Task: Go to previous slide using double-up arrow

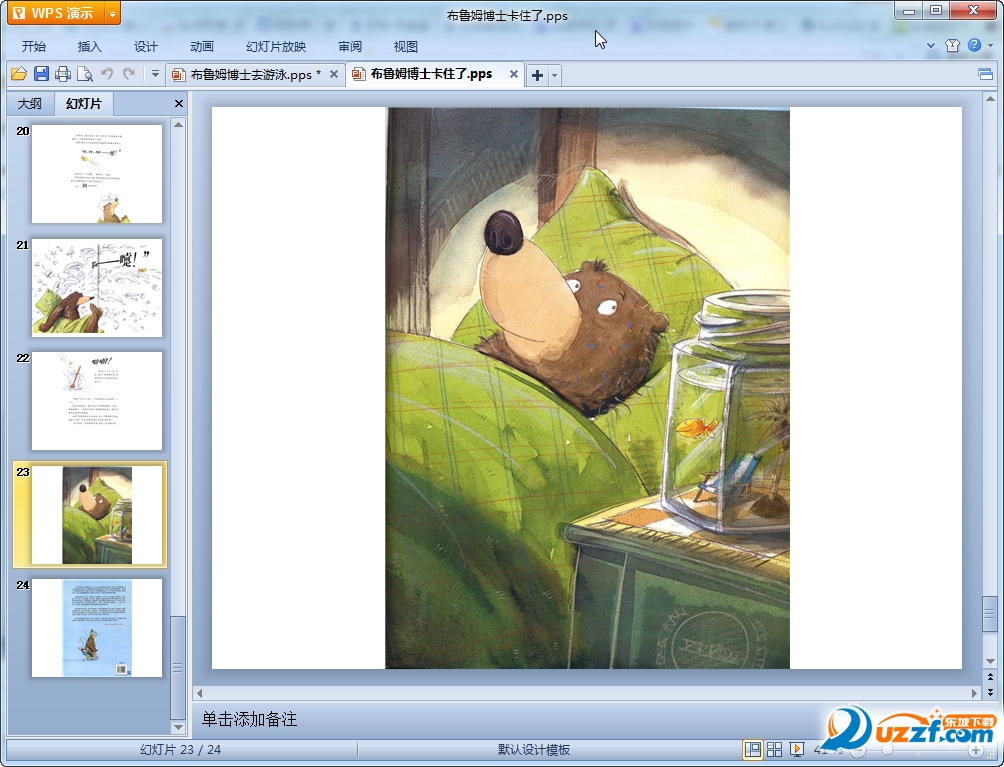Action: (x=990, y=677)
